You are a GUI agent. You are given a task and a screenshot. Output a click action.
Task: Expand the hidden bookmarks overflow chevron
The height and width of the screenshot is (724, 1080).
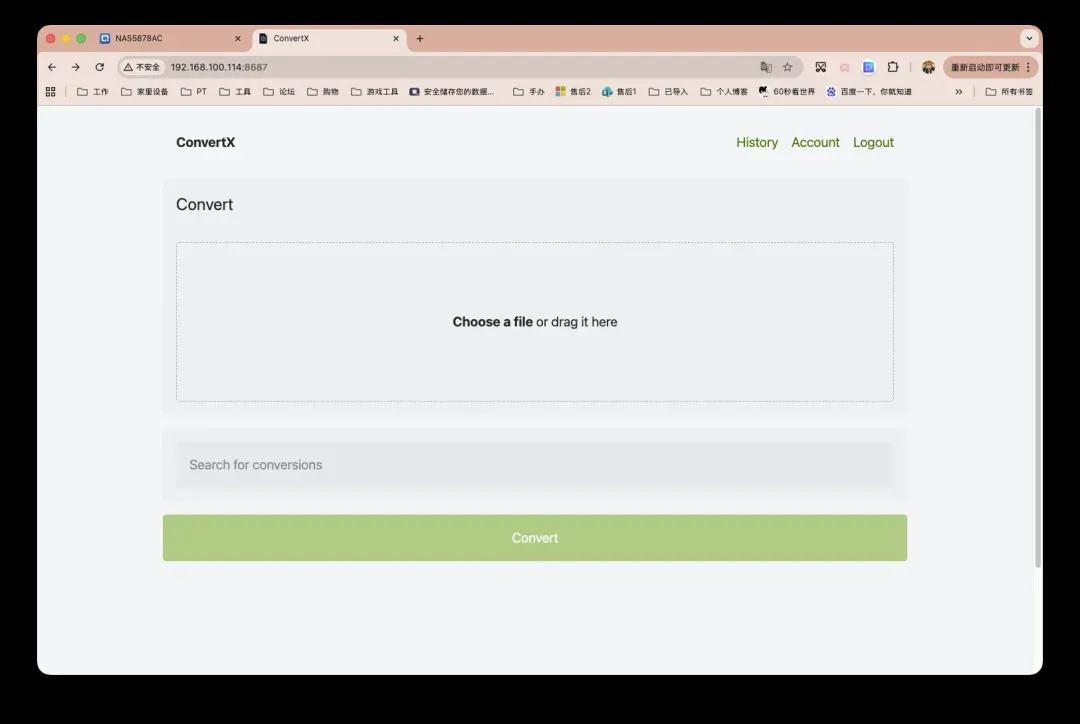(958, 91)
